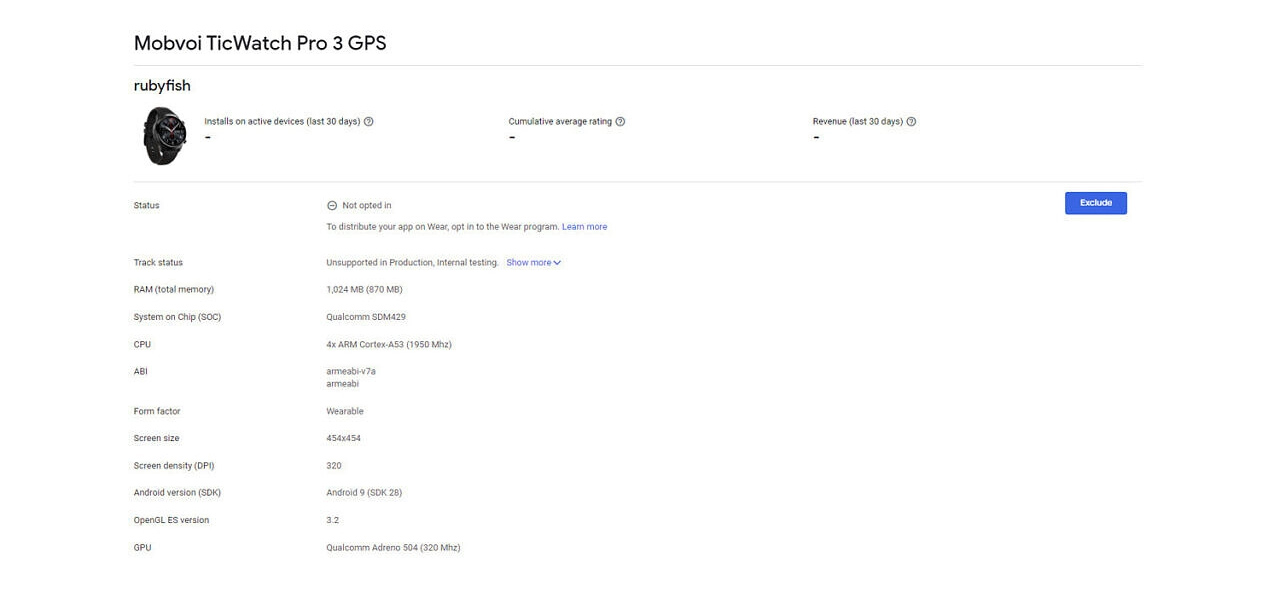The width and height of the screenshot is (1280, 590).
Task: Select the Mobvoi TicWatch Pro 3 GPS title
Action: [x=260, y=43]
